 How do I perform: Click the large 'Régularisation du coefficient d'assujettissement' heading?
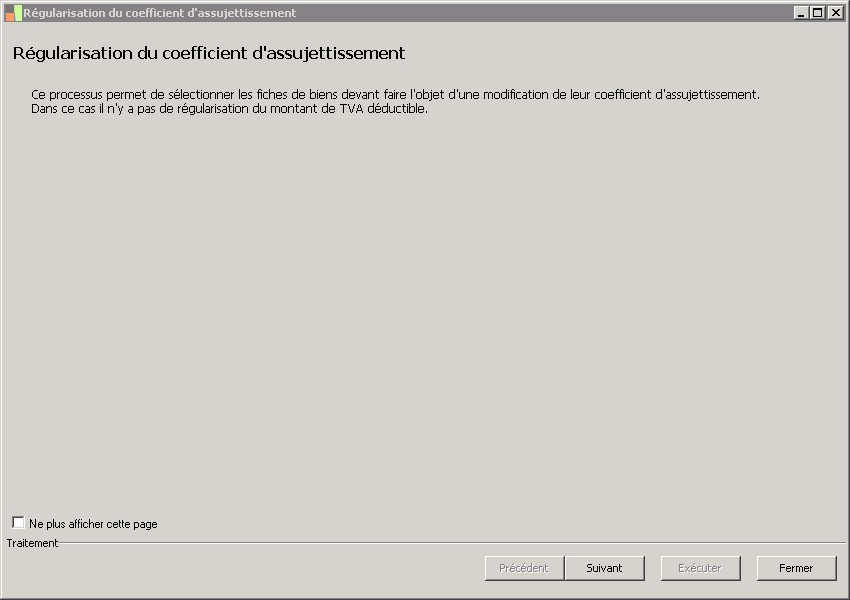click(209, 53)
